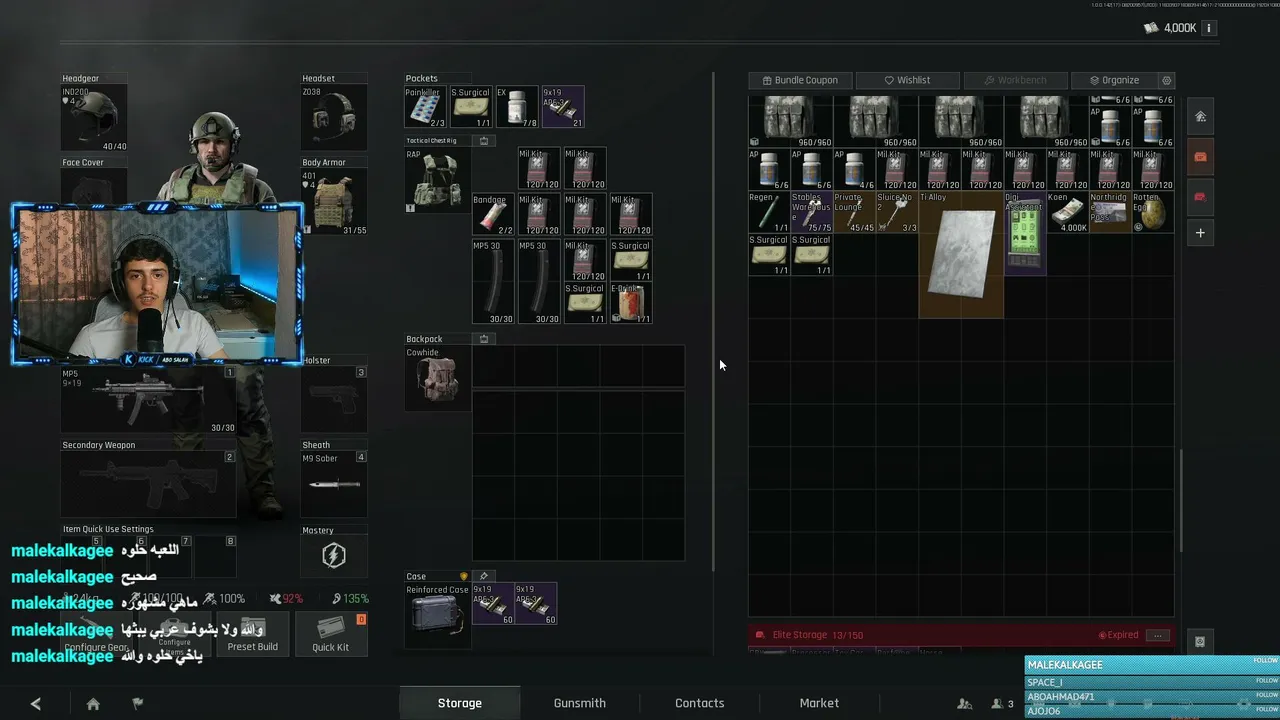This screenshot has width=1280, height=720.
Task: Click the Mastery lightning hexagon icon
Action: coord(334,555)
